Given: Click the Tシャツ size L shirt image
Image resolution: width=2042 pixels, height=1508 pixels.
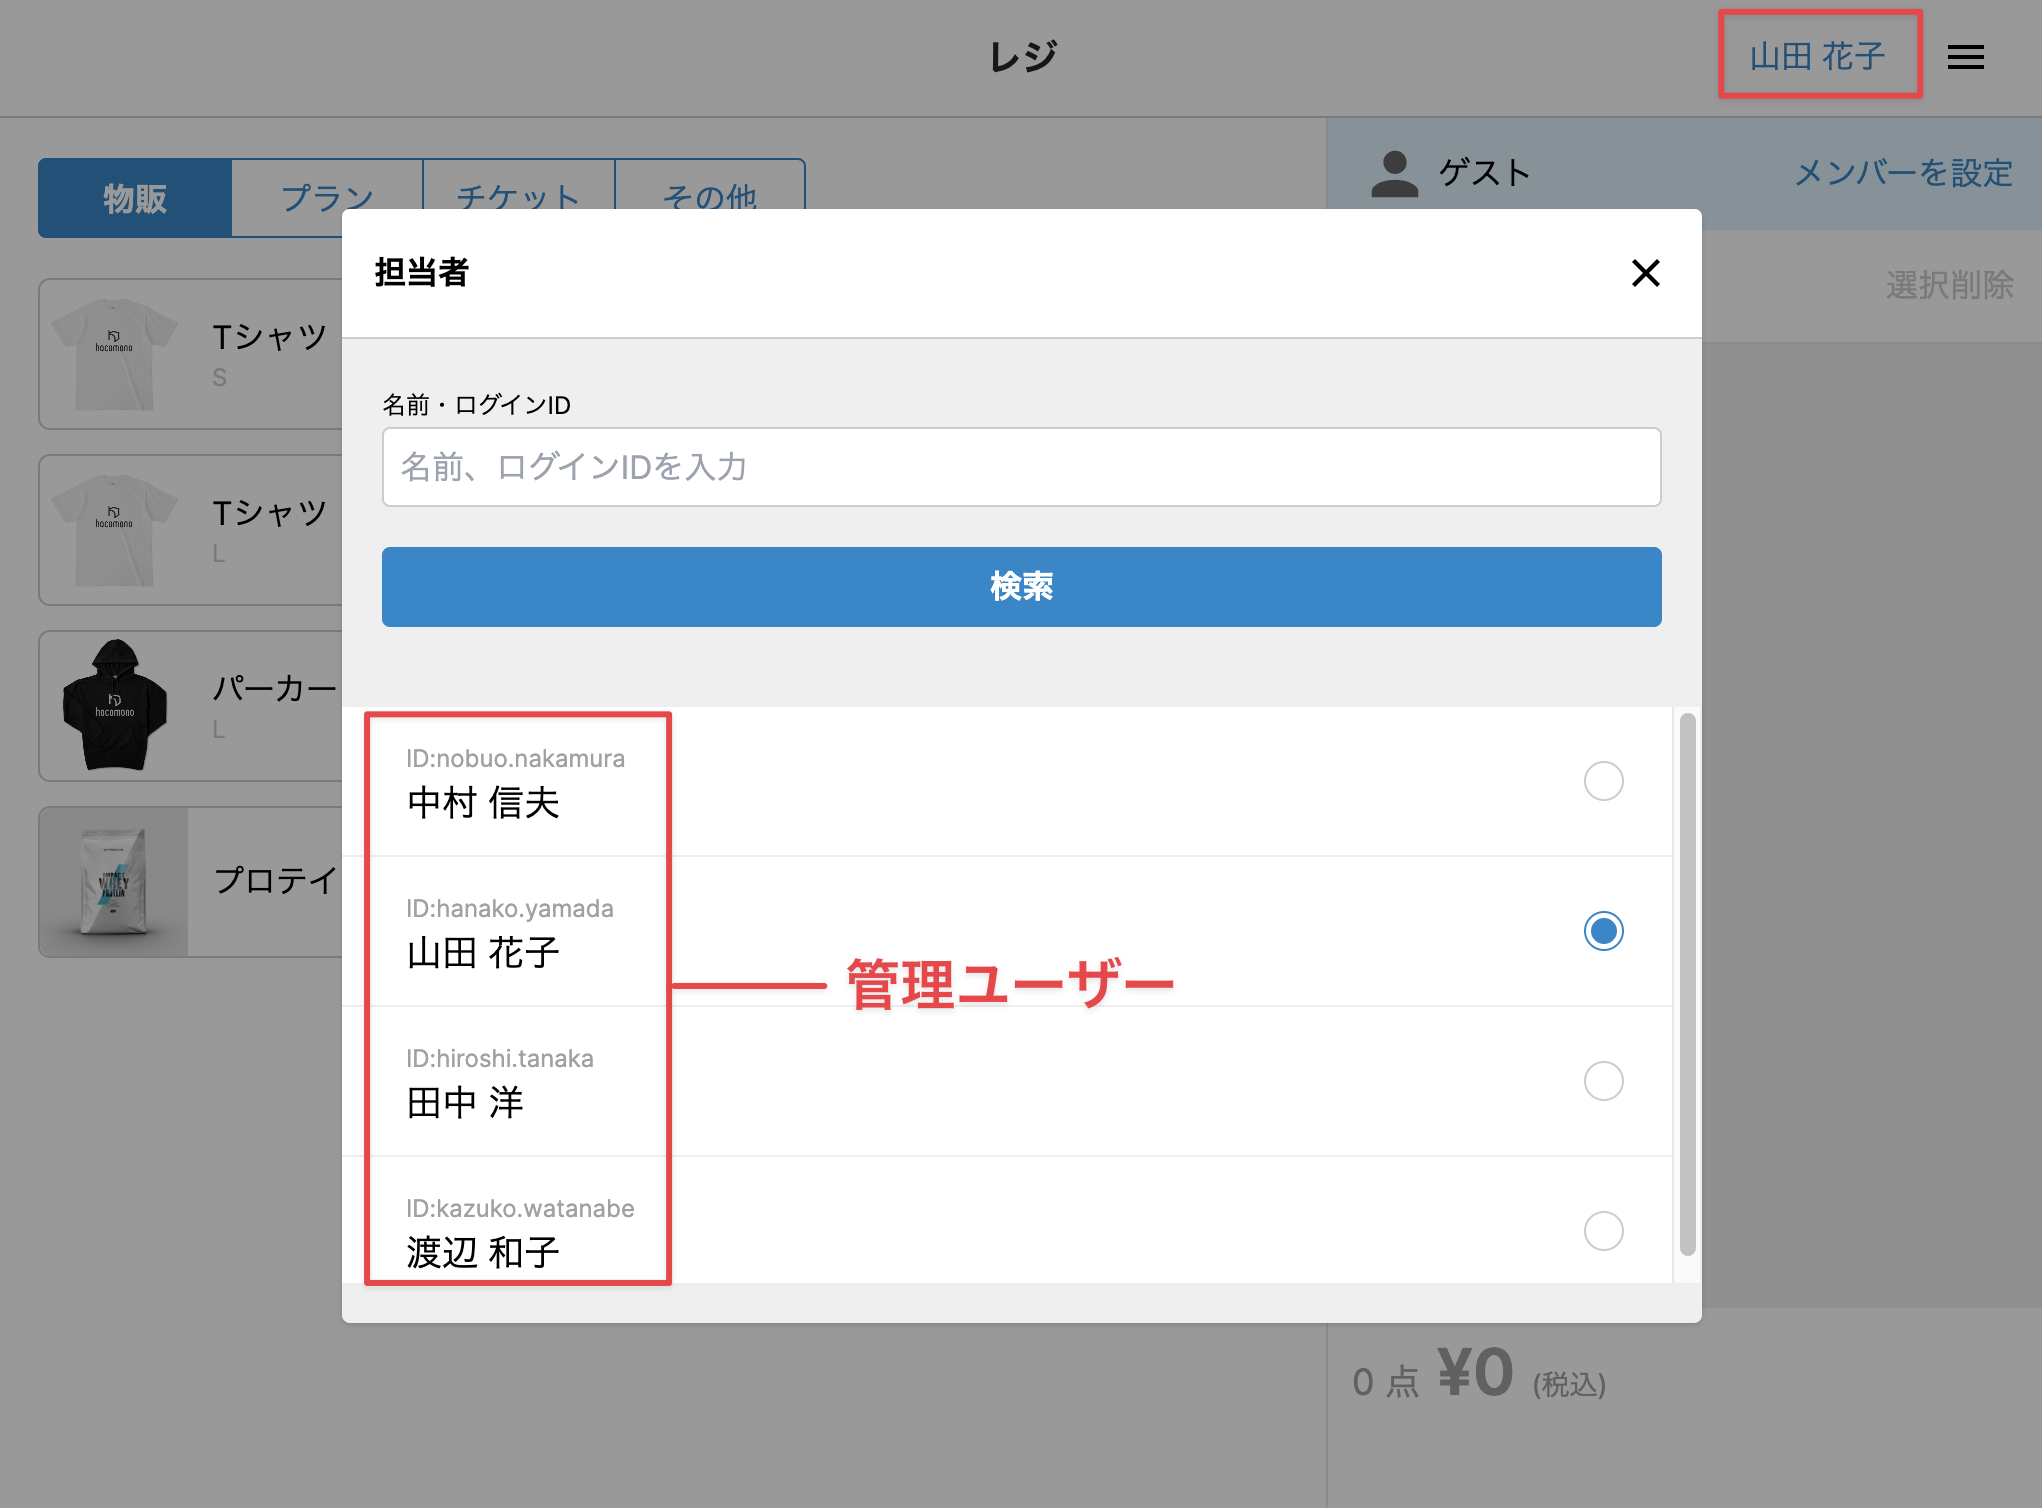Looking at the screenshot, I should (x=114, y=530).
